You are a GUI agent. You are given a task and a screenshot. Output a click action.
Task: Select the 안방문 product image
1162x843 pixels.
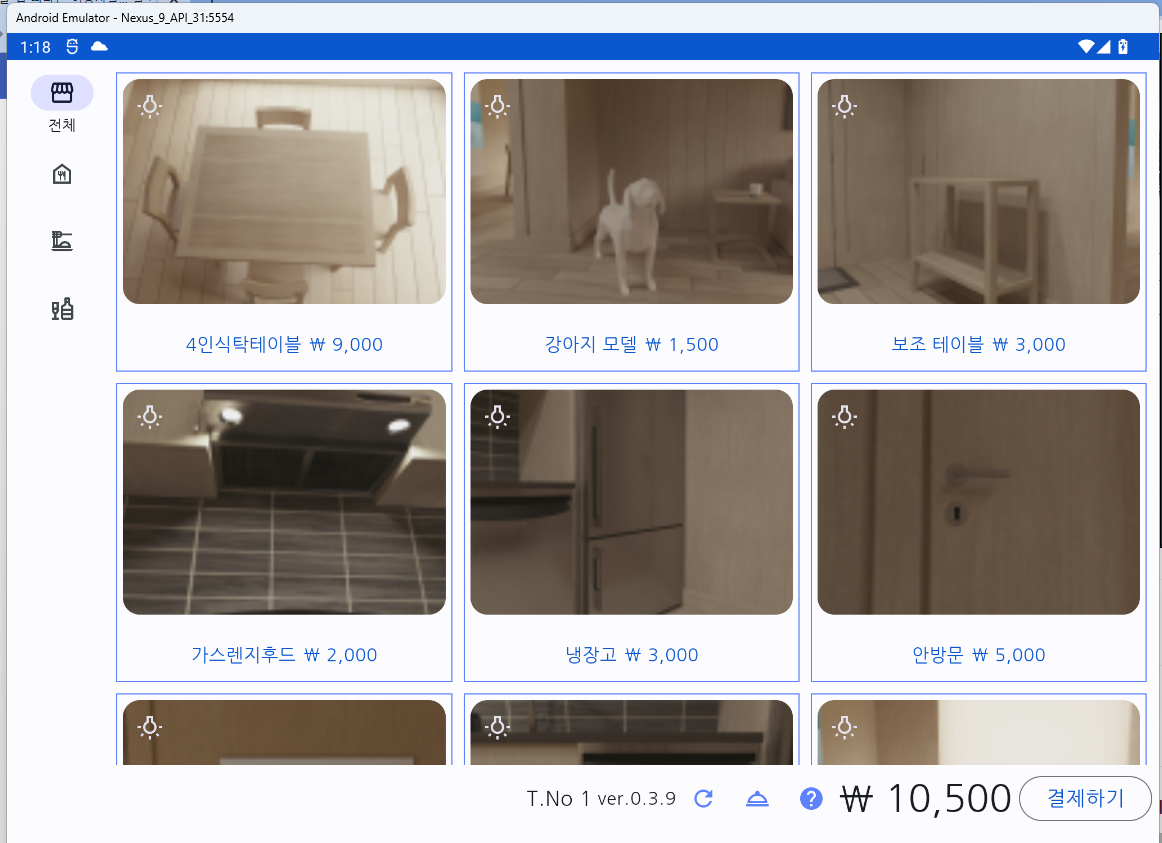coord(978,502)
